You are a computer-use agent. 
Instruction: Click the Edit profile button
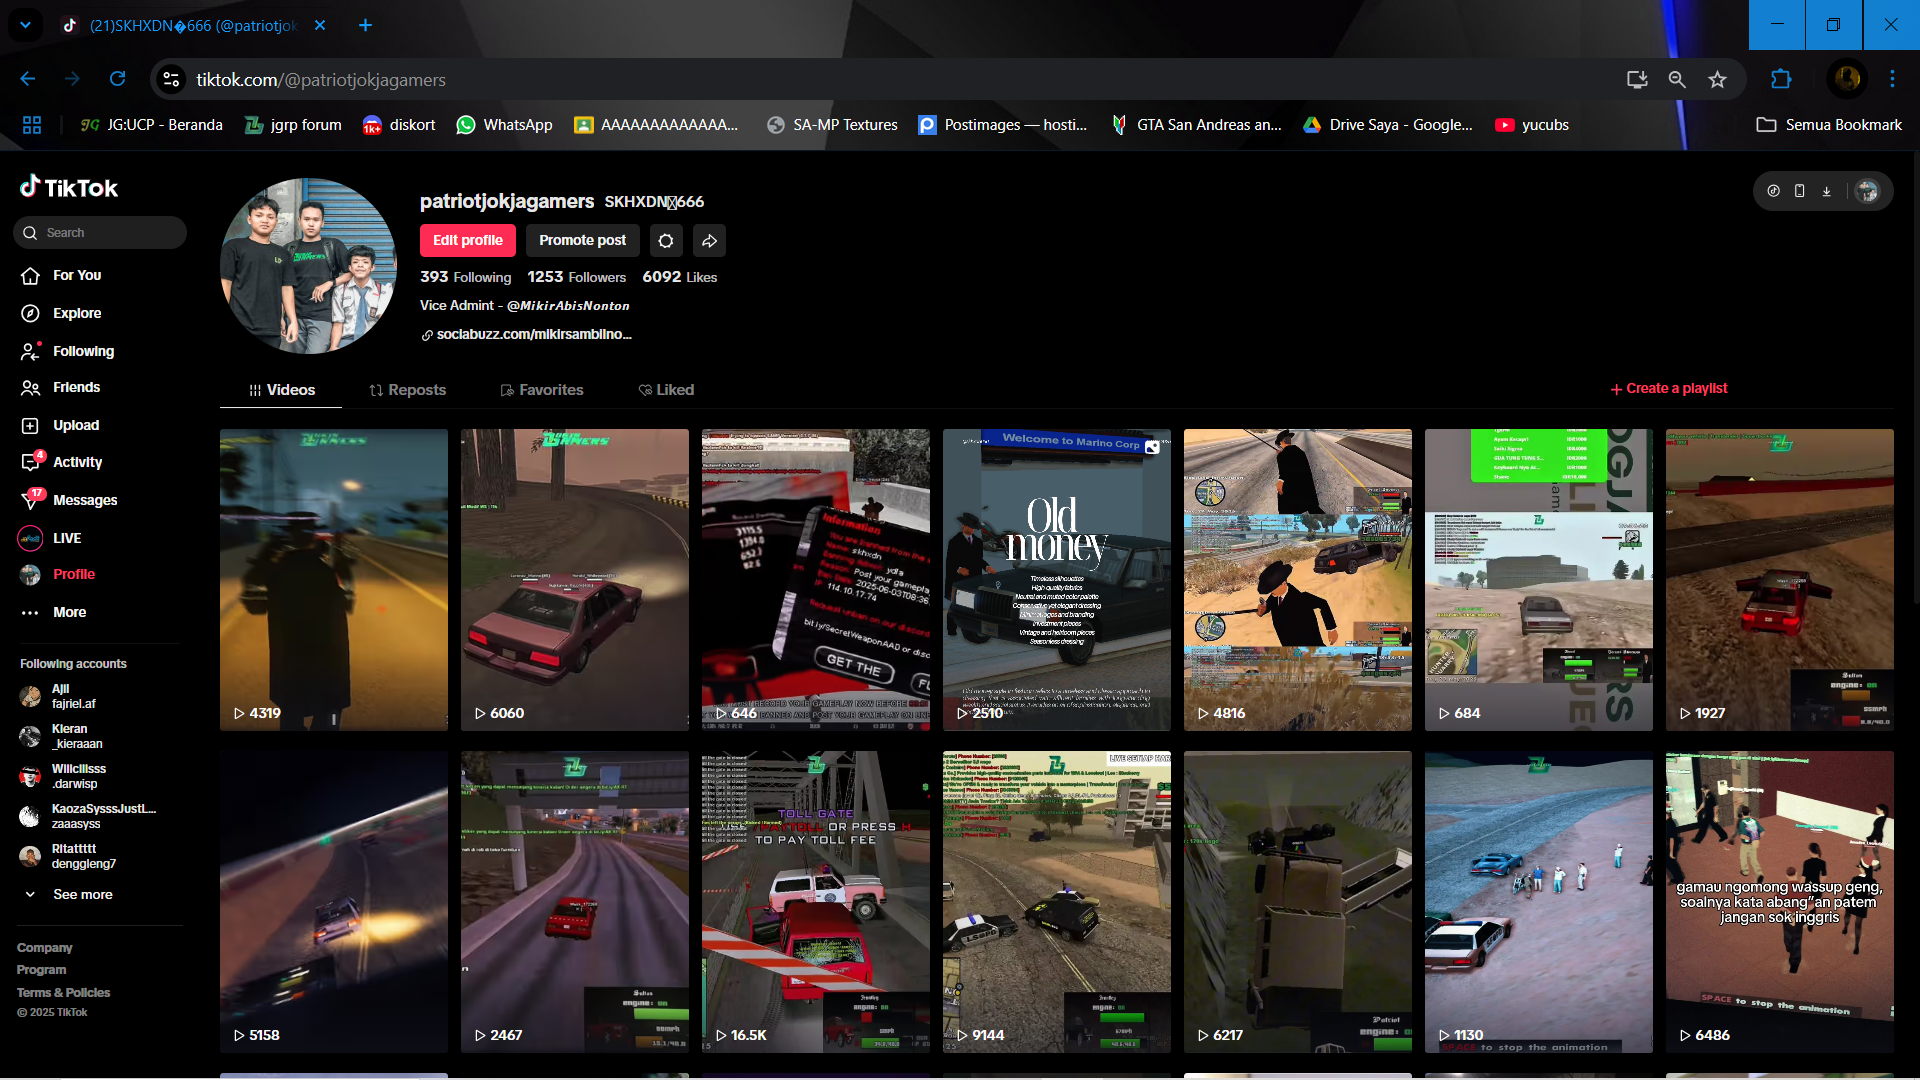(468, 240)
